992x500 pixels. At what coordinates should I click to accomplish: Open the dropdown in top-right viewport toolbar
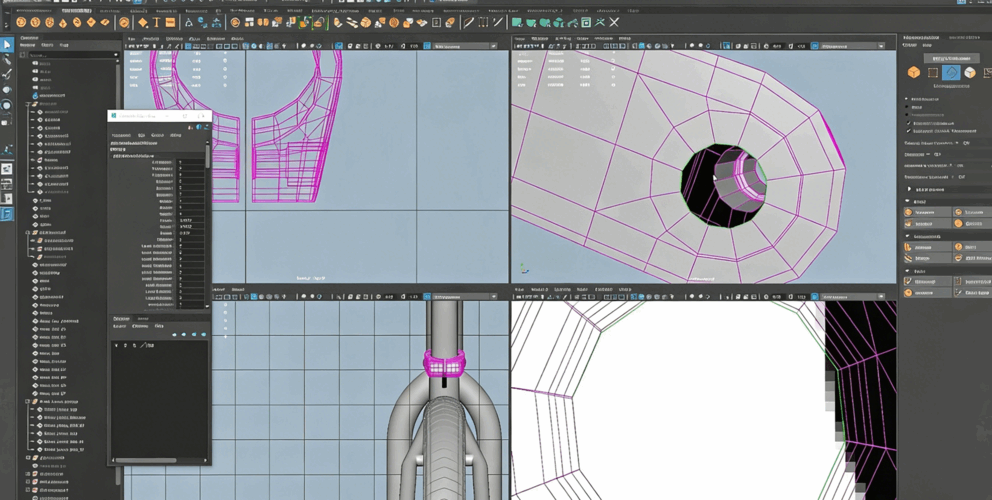pos(852,46)
